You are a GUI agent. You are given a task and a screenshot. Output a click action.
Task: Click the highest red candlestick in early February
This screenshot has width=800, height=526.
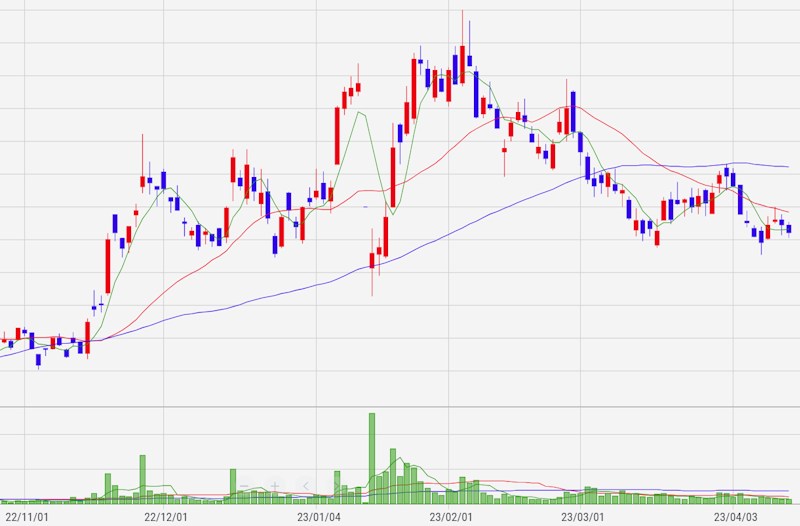(462, 64)
